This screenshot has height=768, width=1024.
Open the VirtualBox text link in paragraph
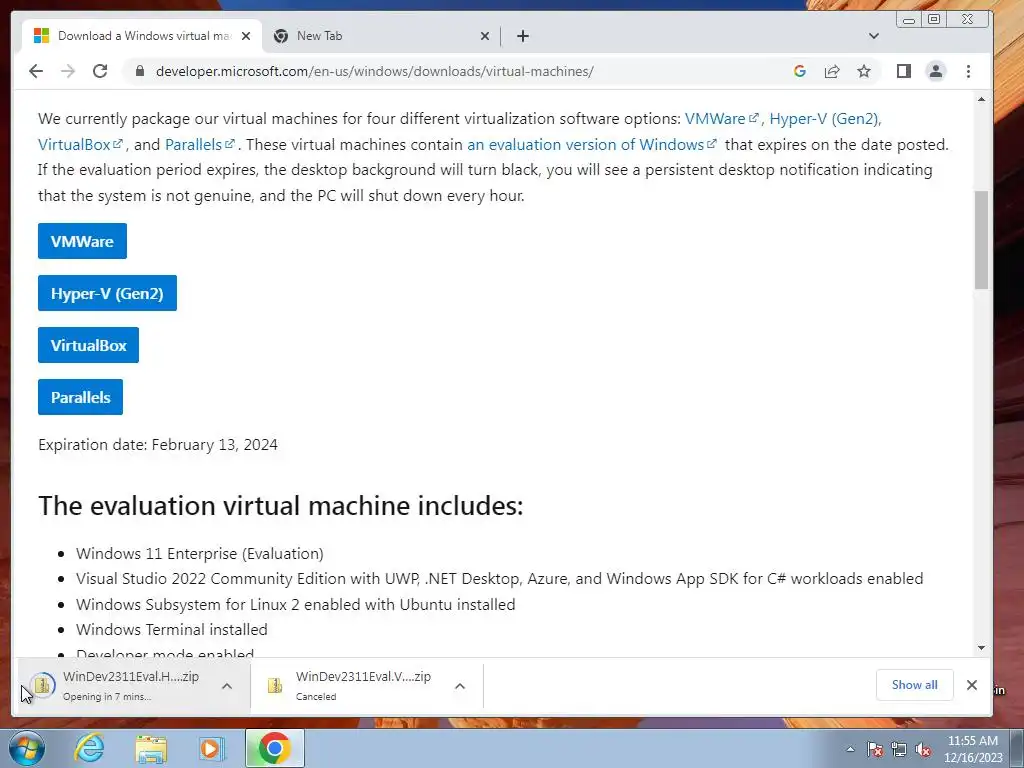pos(80,144)
